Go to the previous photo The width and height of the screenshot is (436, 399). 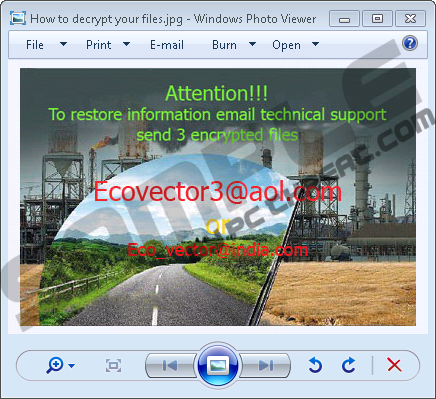[170, 366]
